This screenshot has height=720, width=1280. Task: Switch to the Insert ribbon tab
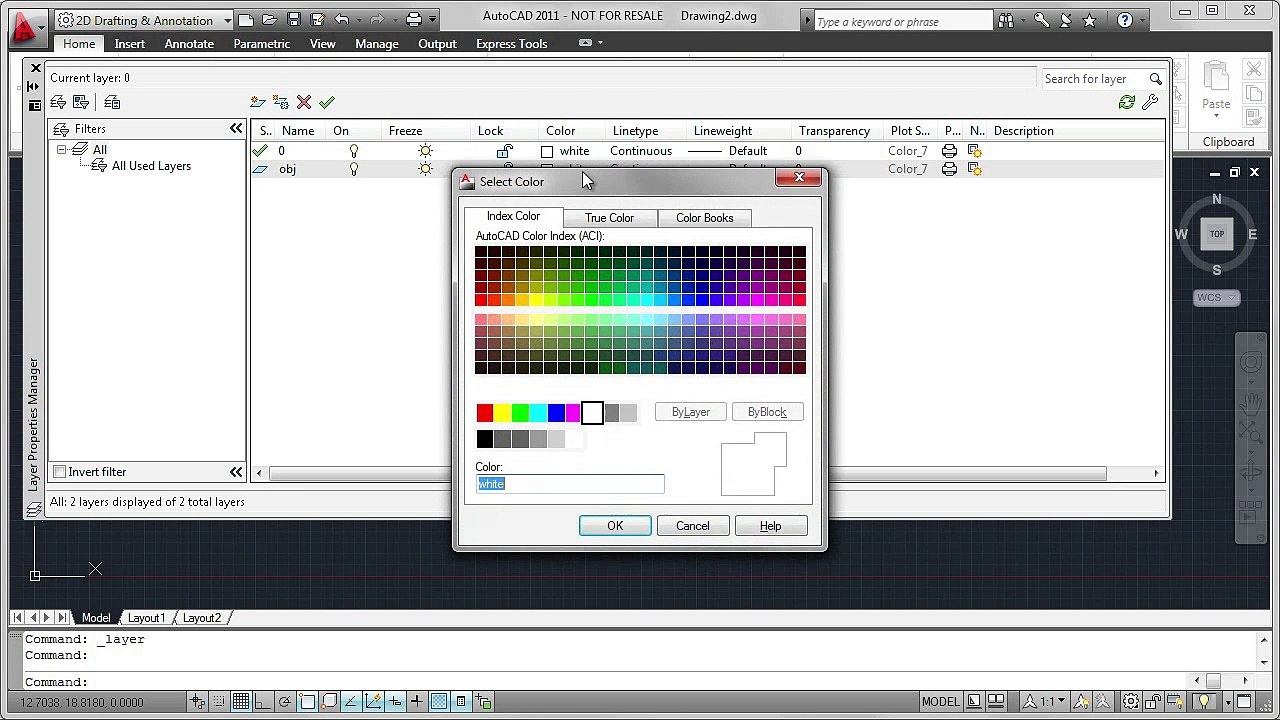[x=130, y=44]
